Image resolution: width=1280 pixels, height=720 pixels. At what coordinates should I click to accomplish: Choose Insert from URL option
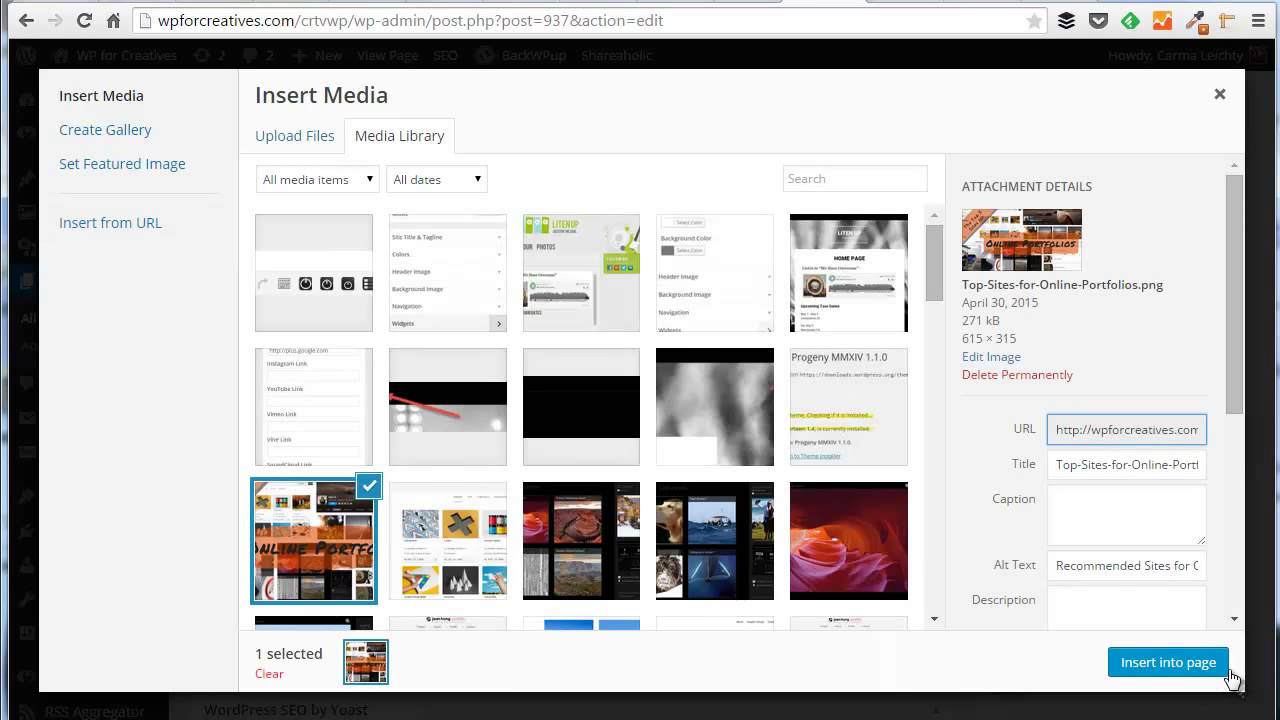(110, 223)
